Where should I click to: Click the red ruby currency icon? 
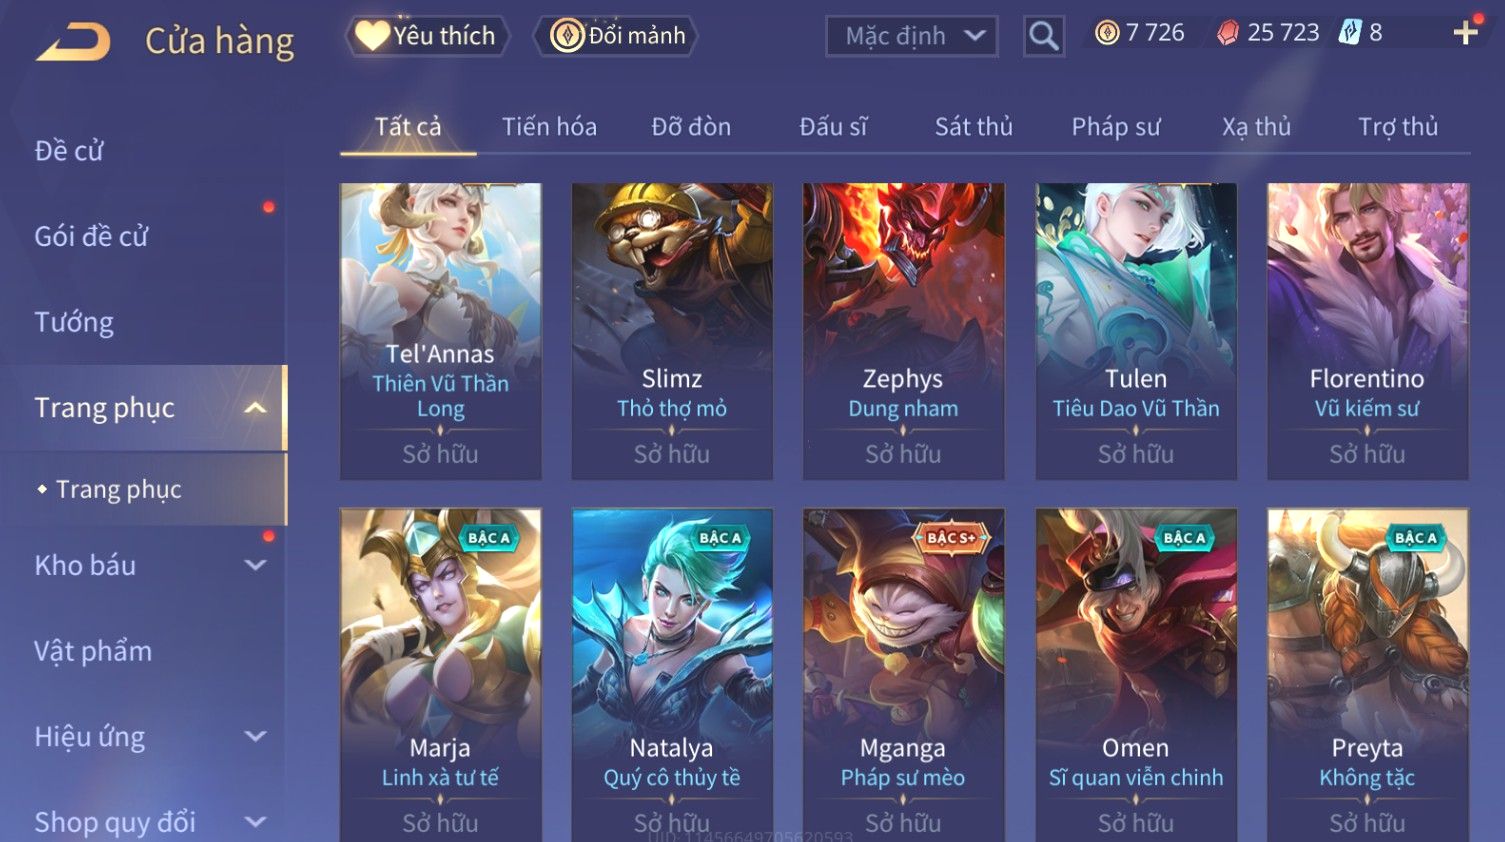pyautogui.click(x=1227, y=33)
